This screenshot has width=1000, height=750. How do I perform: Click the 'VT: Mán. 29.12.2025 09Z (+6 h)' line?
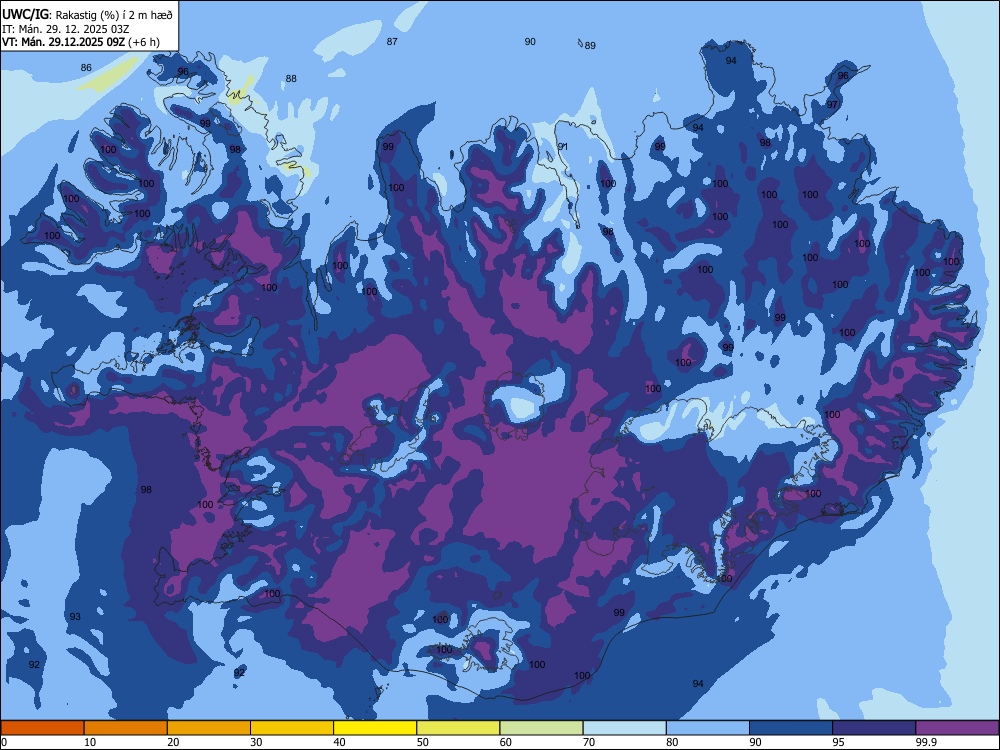(x=80, y=42)
